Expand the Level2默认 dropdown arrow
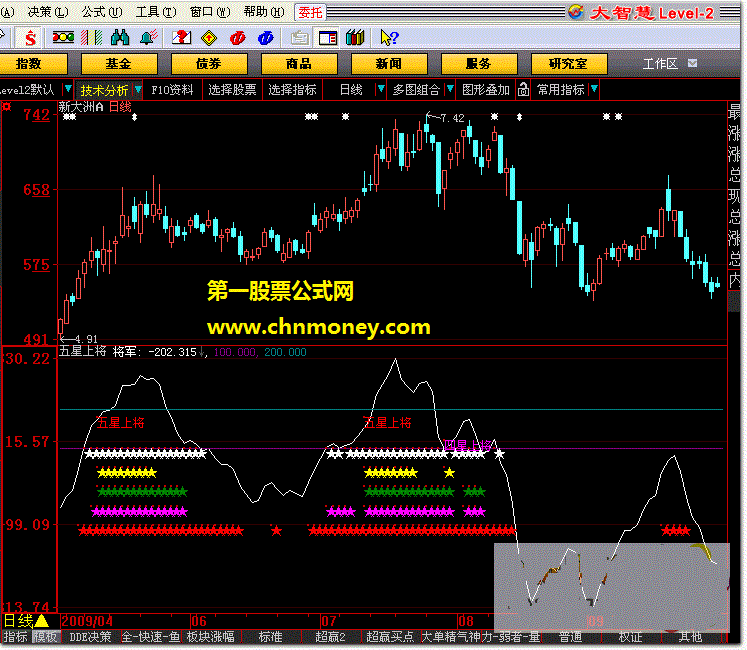This screenshot has height=650, width=747. tap(68, 89)
